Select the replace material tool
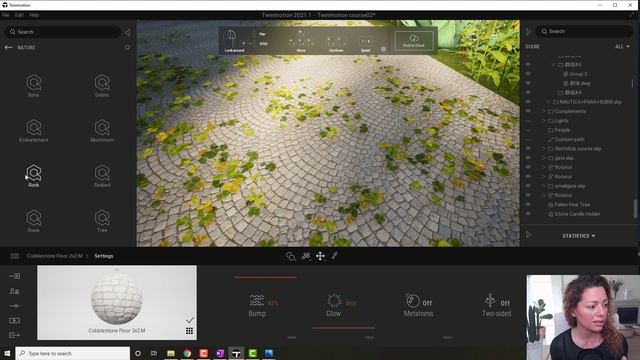 click(305, 256)
